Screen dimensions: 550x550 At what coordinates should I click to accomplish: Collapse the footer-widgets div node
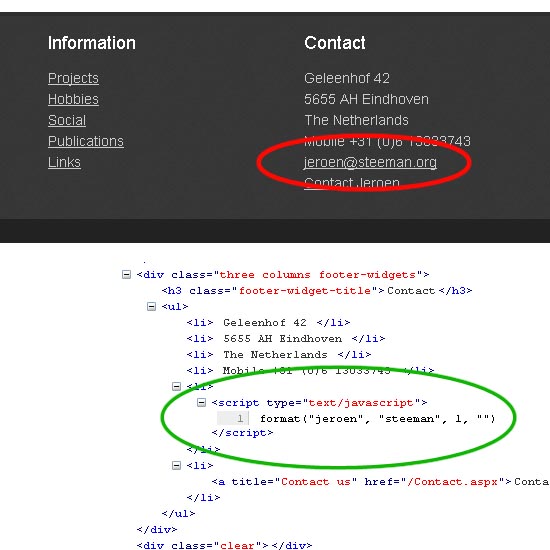tap(126, 274)
